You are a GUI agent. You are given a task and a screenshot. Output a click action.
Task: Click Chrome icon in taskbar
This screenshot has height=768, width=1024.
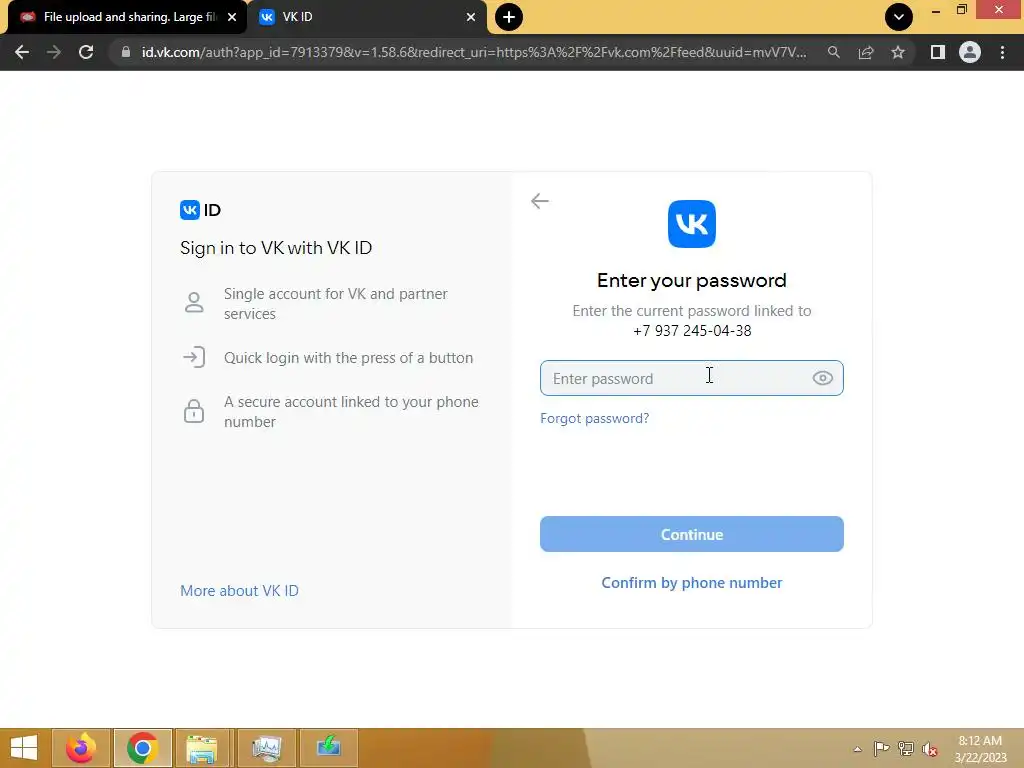click(x=142, y=748)
